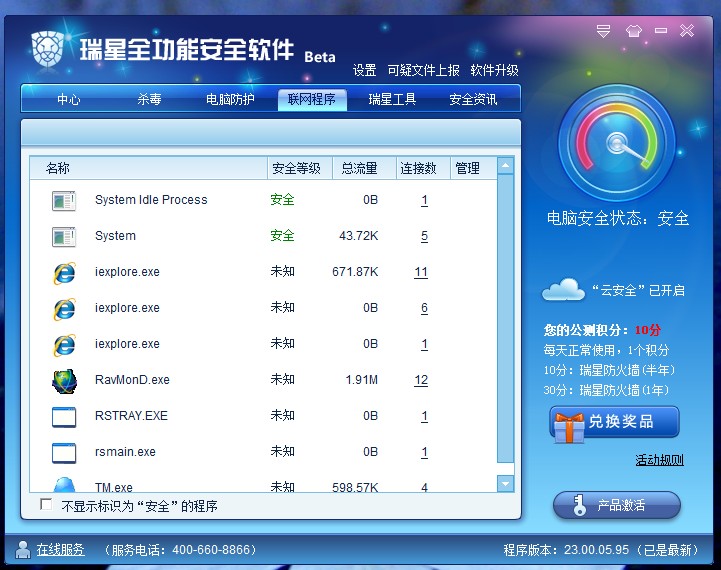
Task: Click the System Idle Process icon
Action: 64,200
